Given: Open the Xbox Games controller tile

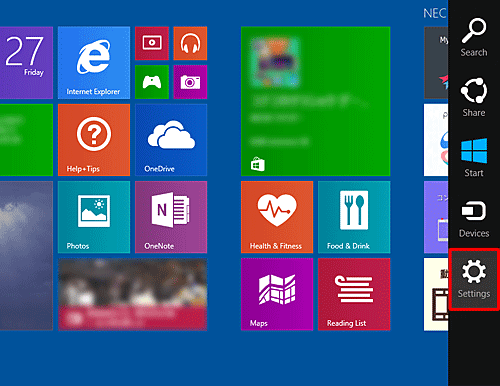Looking at the screenshot, I should tap(152, 82).
